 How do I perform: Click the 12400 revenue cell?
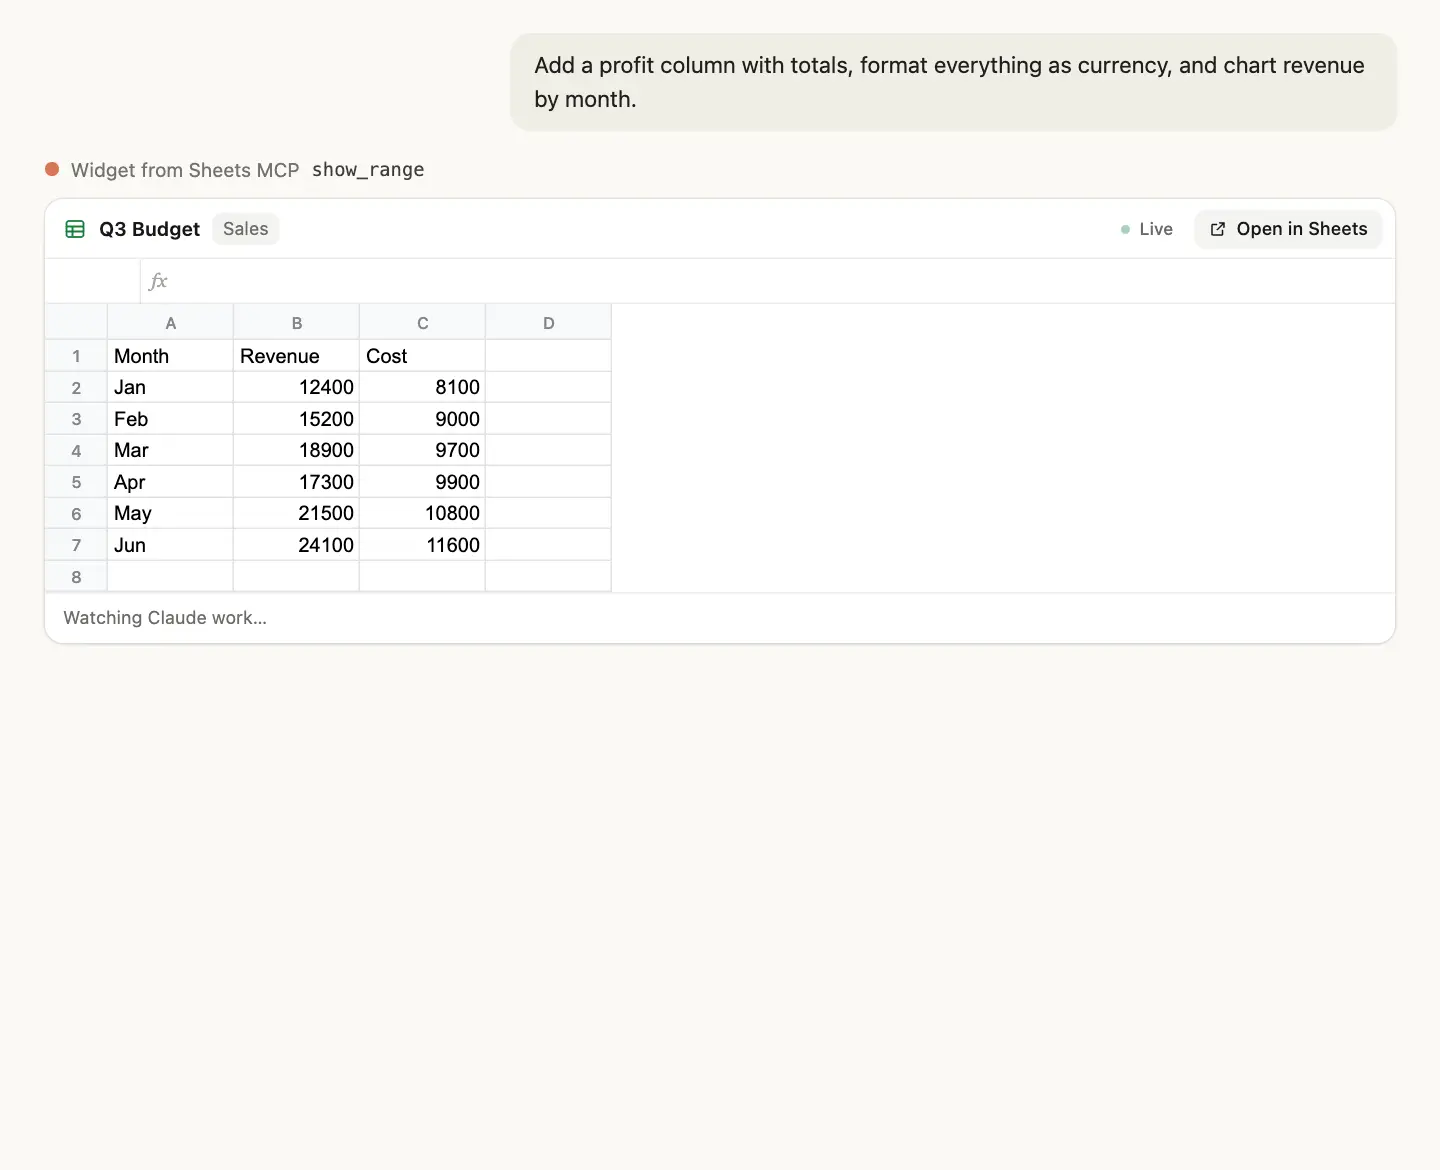297,387
